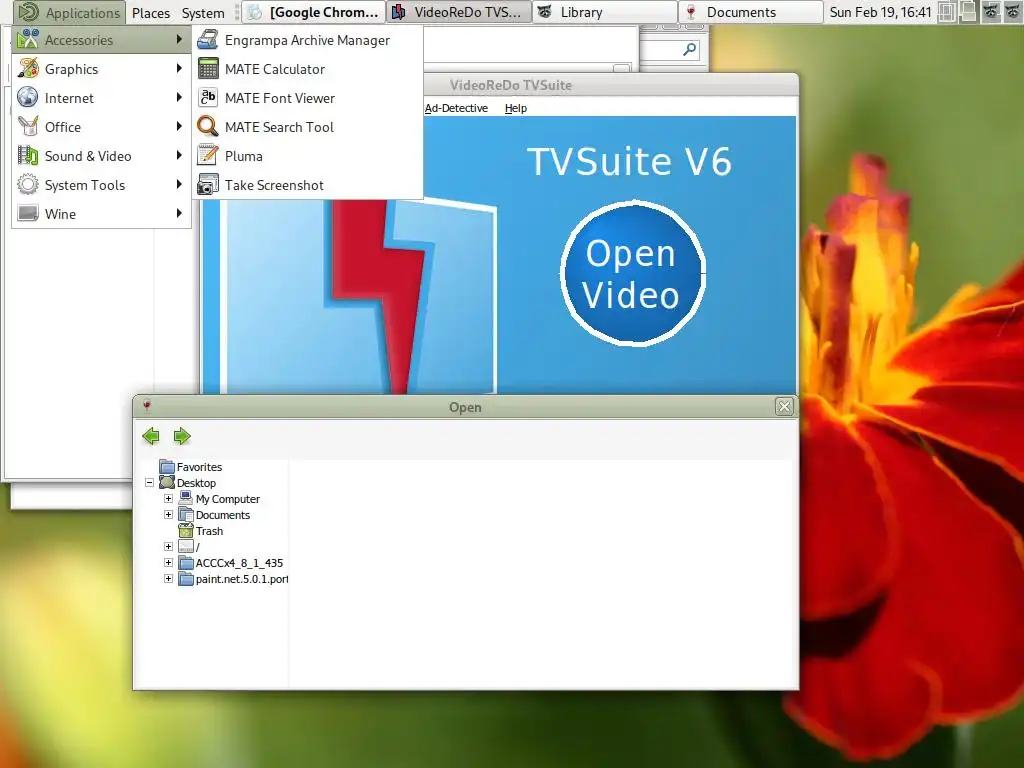Switch to Library taskbar window
The width and height of the screenshot is (1024, 768).
point(605,12)
